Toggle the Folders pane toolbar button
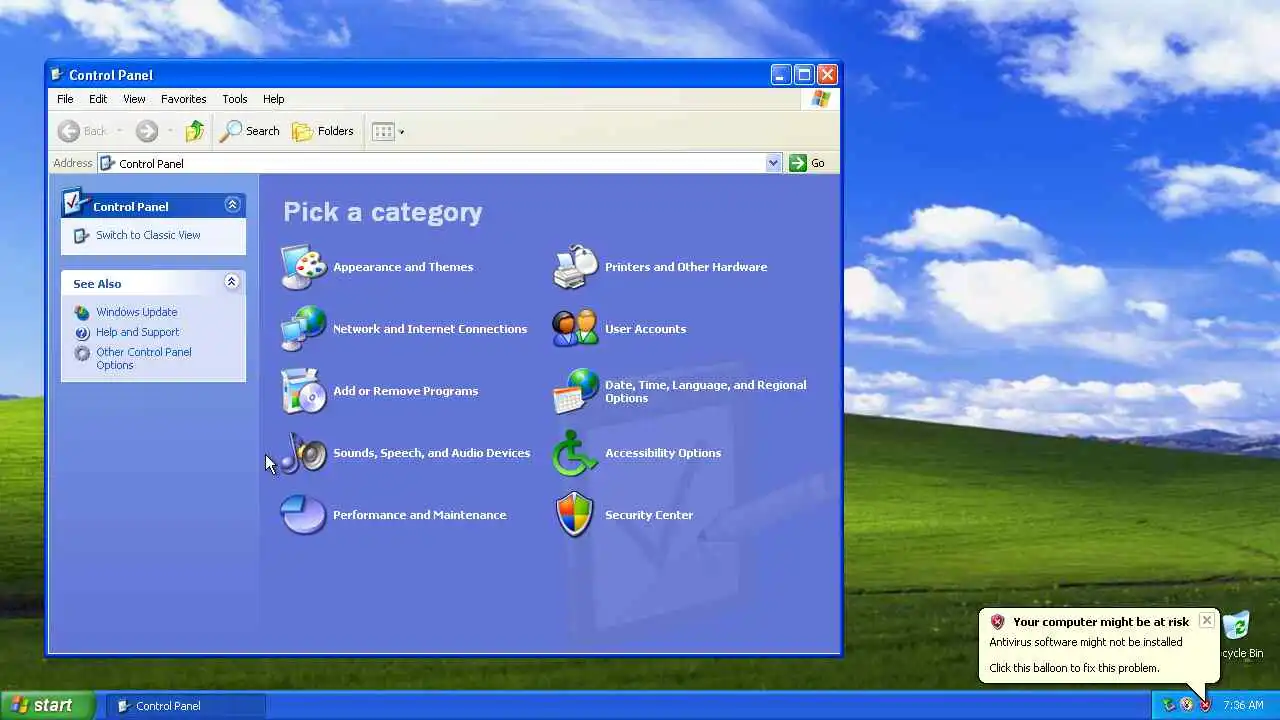 (323, 131)
